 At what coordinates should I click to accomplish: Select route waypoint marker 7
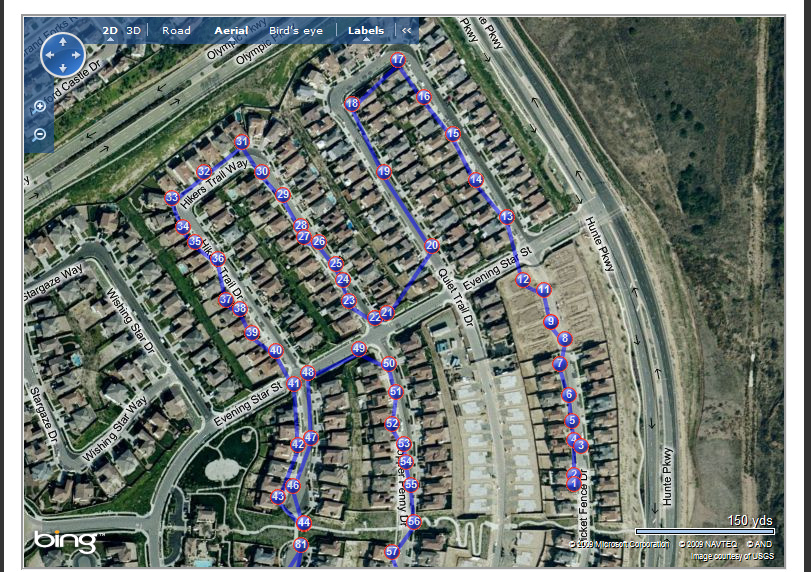click(560, 364)
